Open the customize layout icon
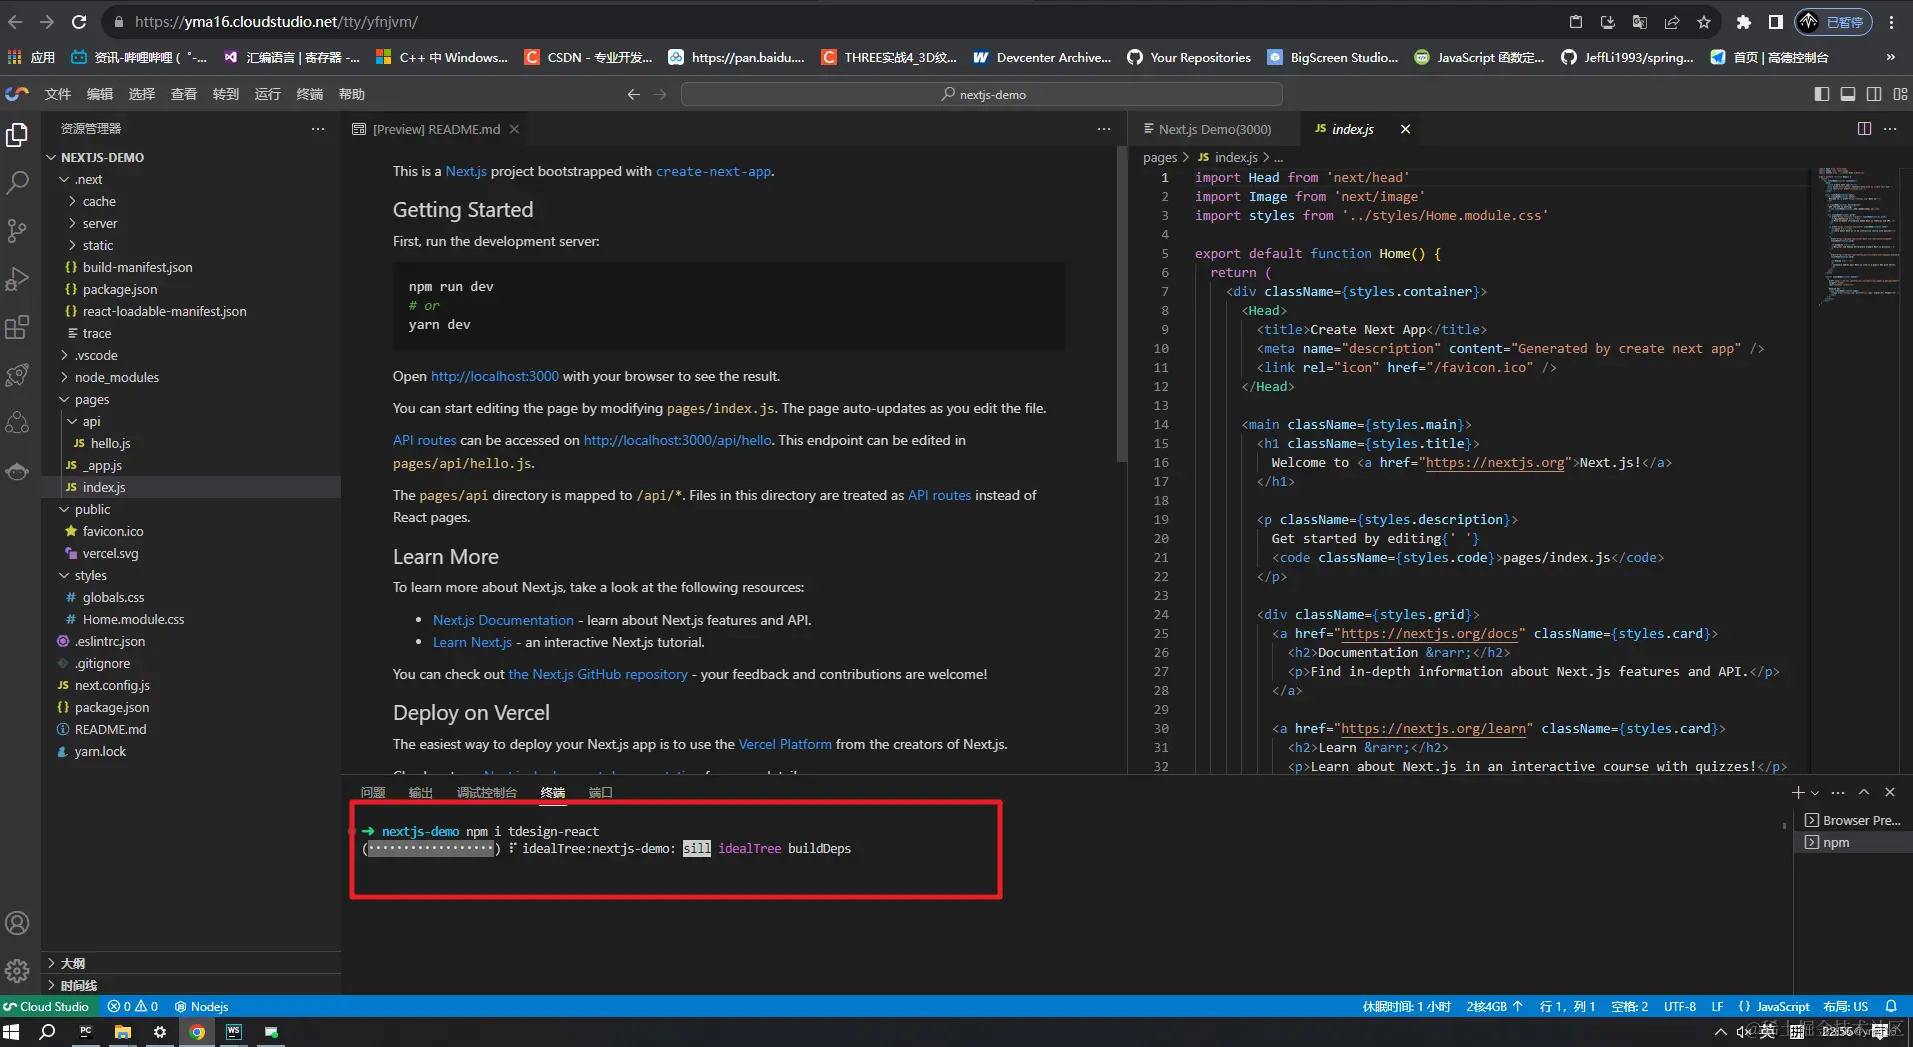Screen dimensions: 1913x1047 pos(1900,94)
